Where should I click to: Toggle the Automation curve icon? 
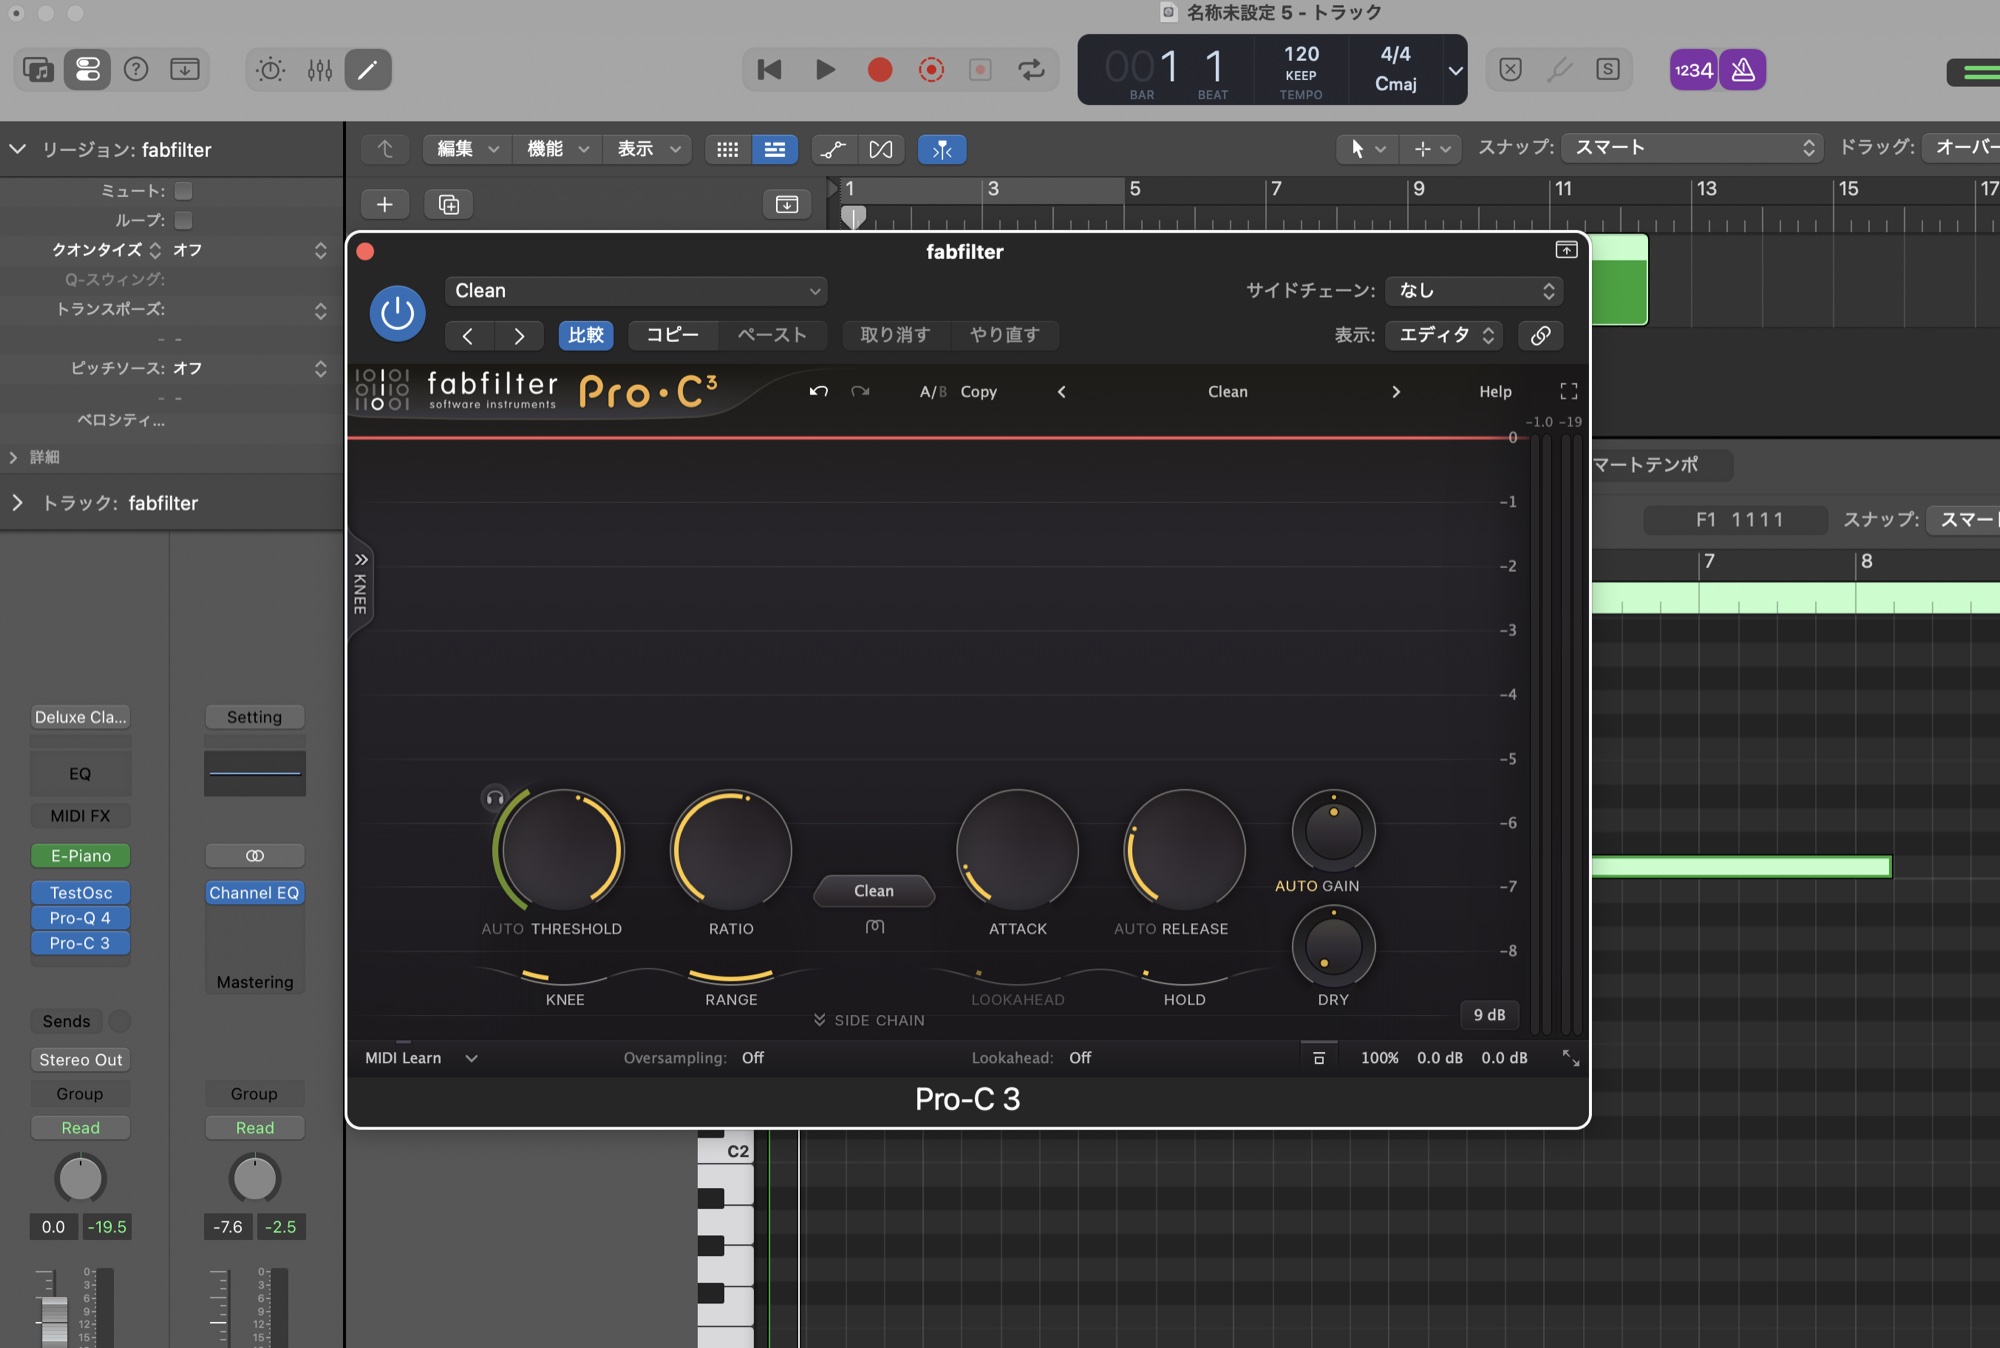pyautogui.click(x=833, y=149)
